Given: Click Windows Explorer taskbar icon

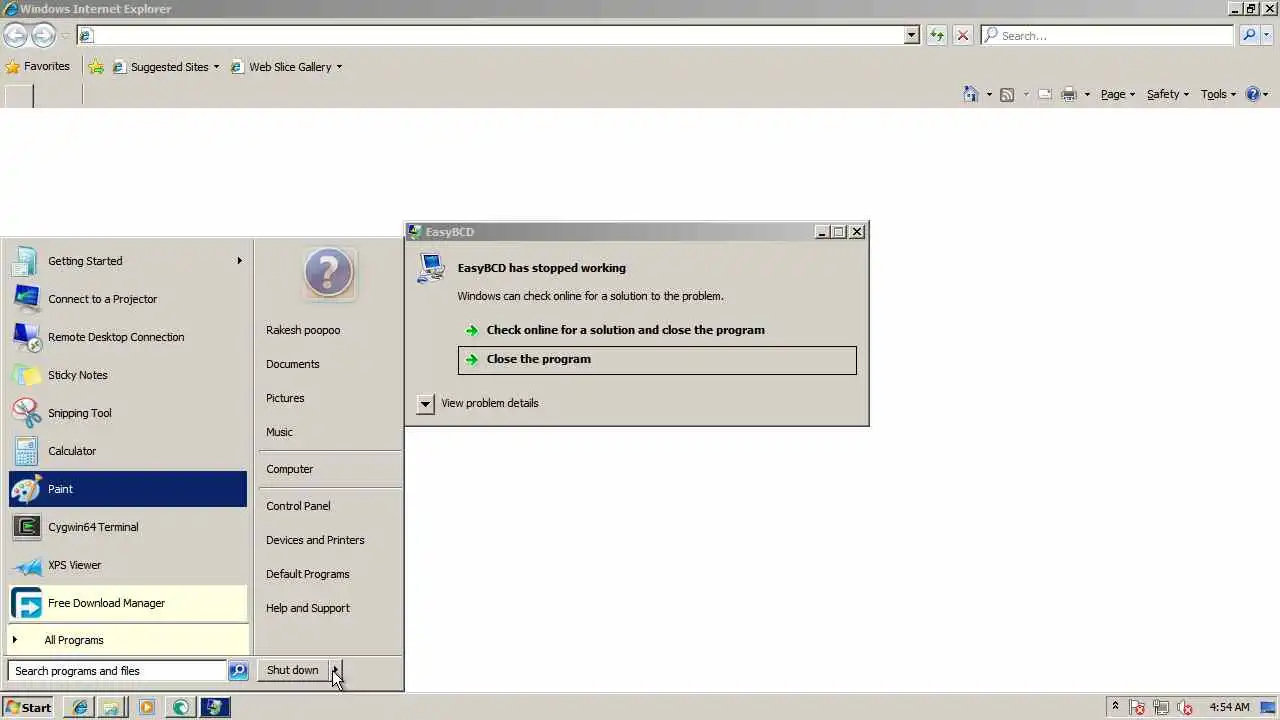Looking at the screenshot, I should (112, 707).
